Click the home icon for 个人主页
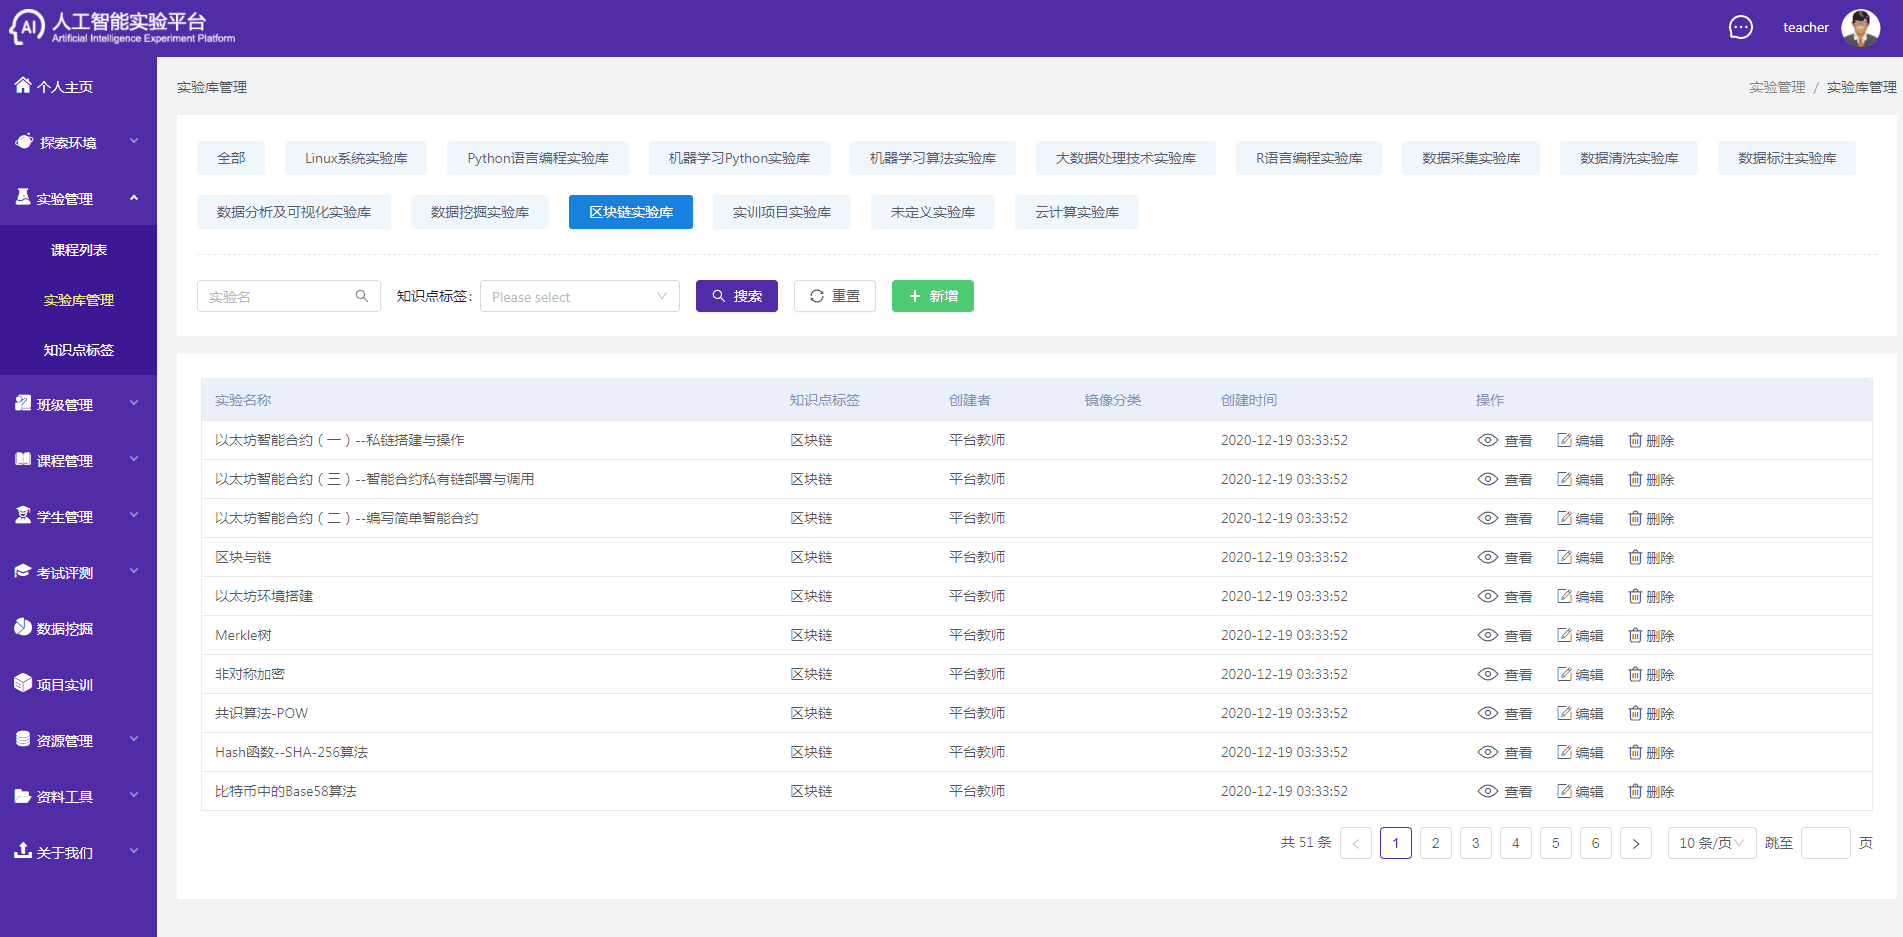Screen dimensions: 1903x937 tap(23, 86)
